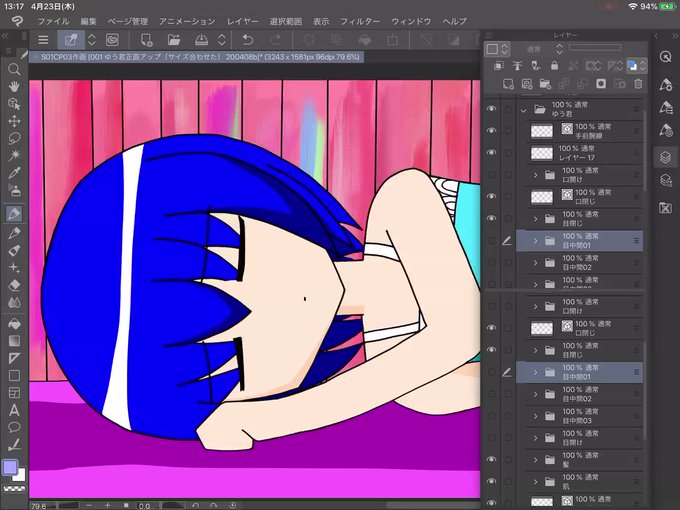Select the main drawing color swatch
Image resolution: width=680 pixels, height=510 pixels.
(10, 467)
